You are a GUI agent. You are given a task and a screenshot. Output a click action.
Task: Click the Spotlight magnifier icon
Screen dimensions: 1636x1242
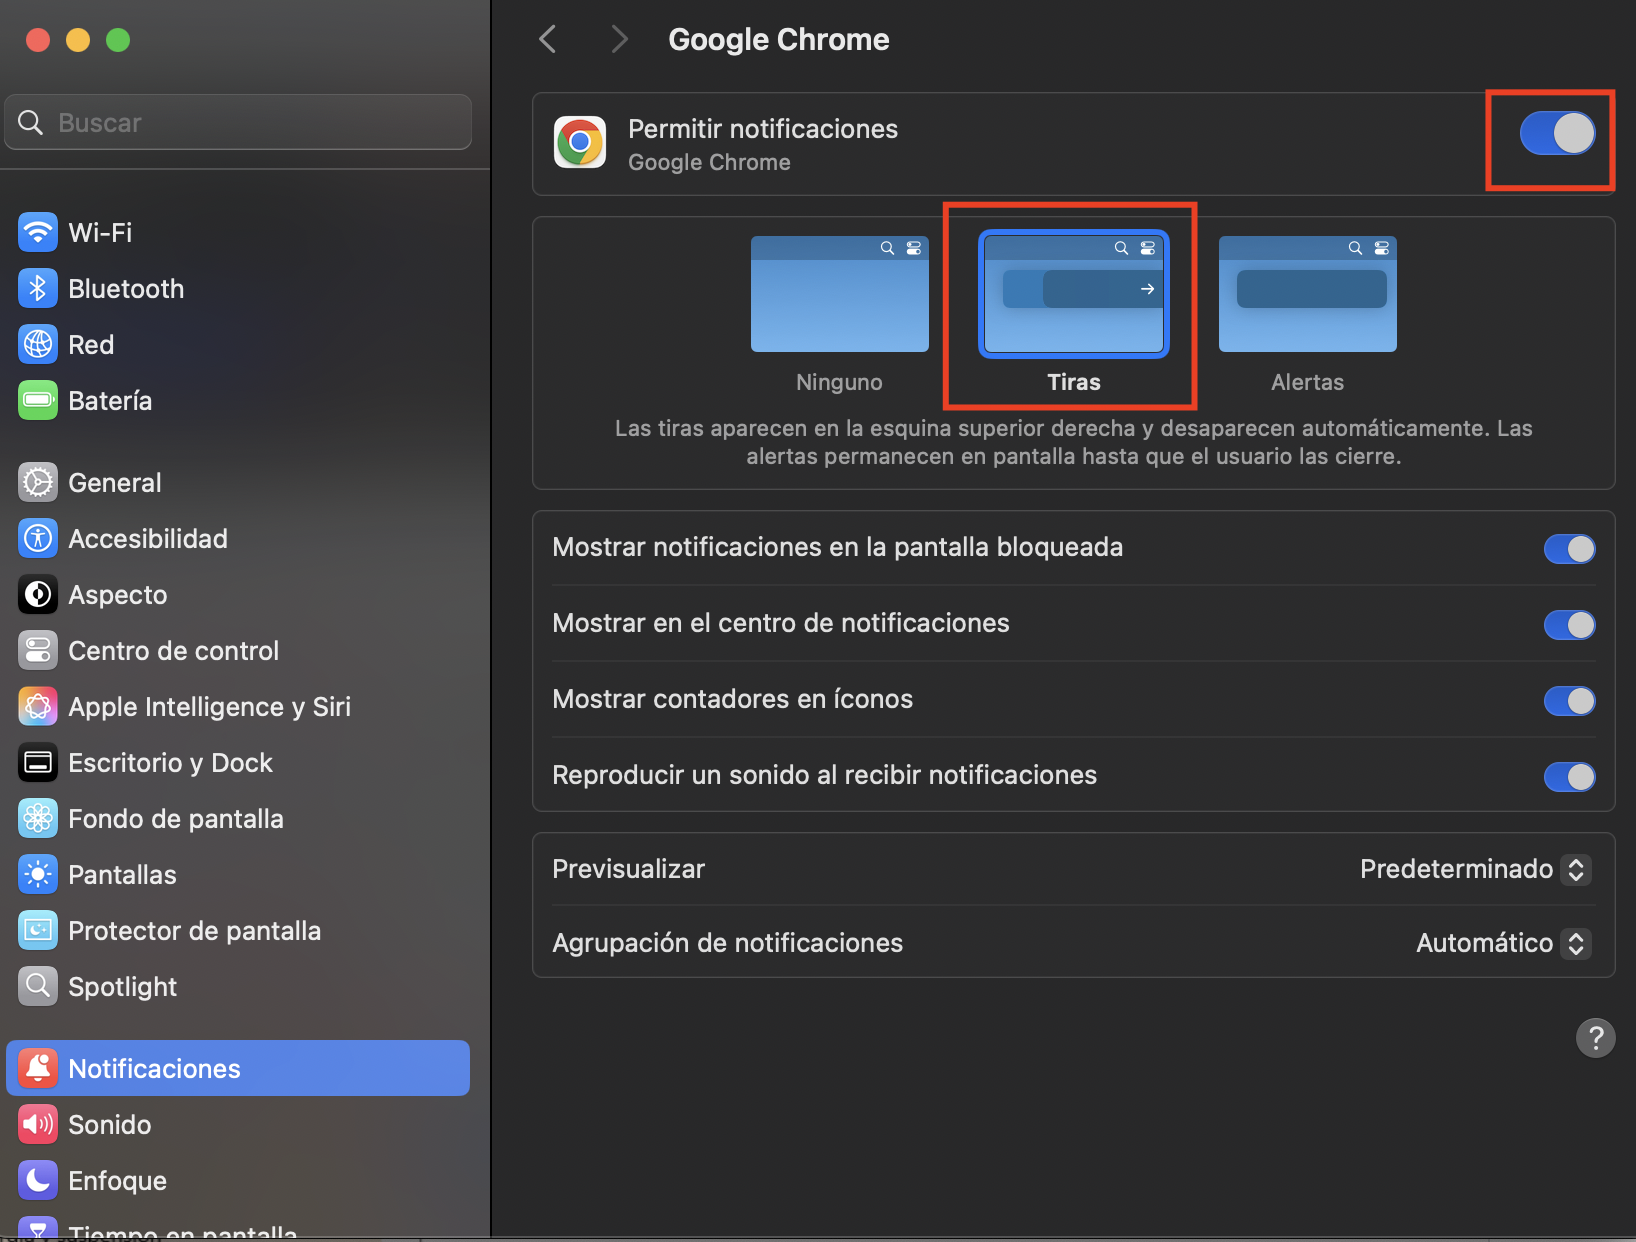click(38, 987)
